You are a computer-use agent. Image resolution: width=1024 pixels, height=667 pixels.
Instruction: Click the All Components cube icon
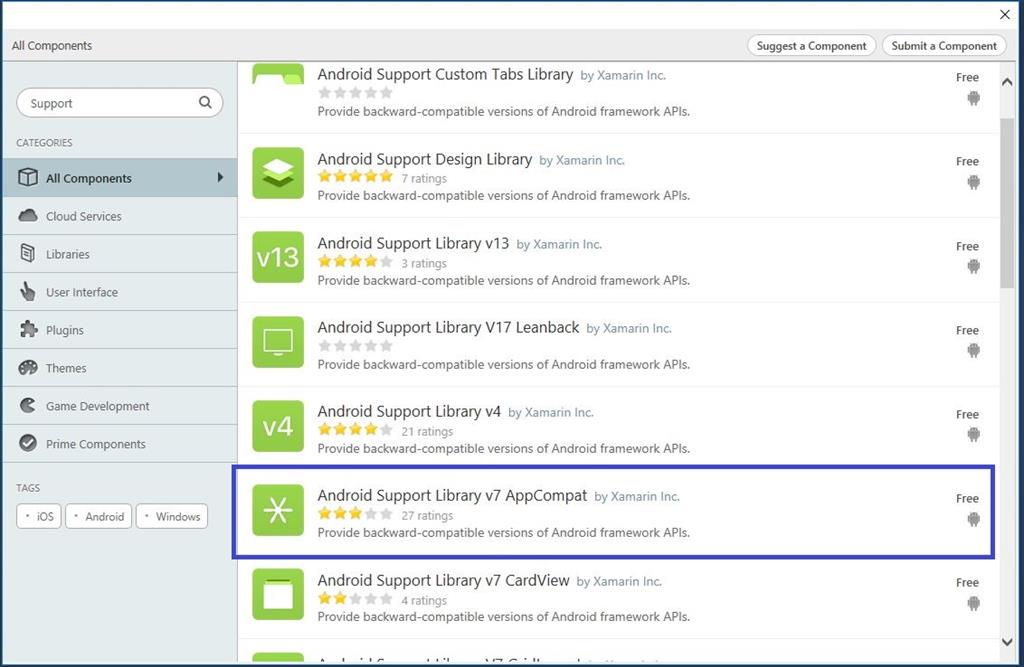(x=27, y=177)
